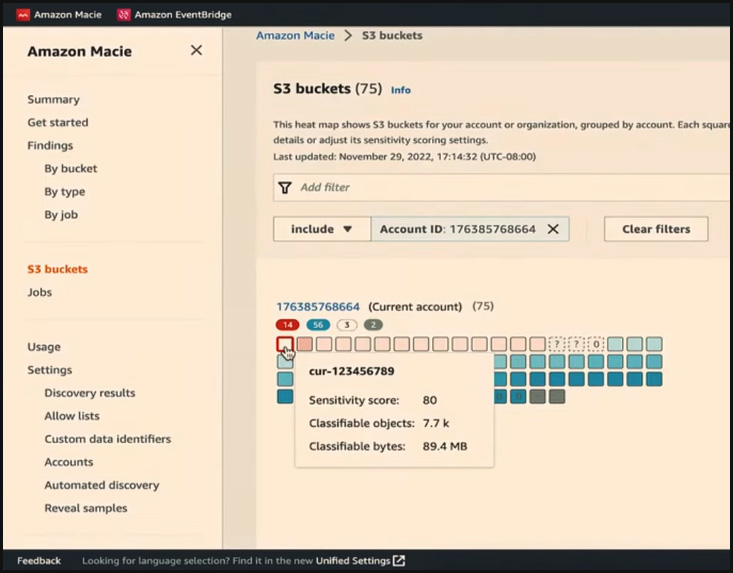Click the Classifiable objects value 7.7 k
Viewport: 733px width, 573px height.
pyautogui.click(x=436, y=423)
